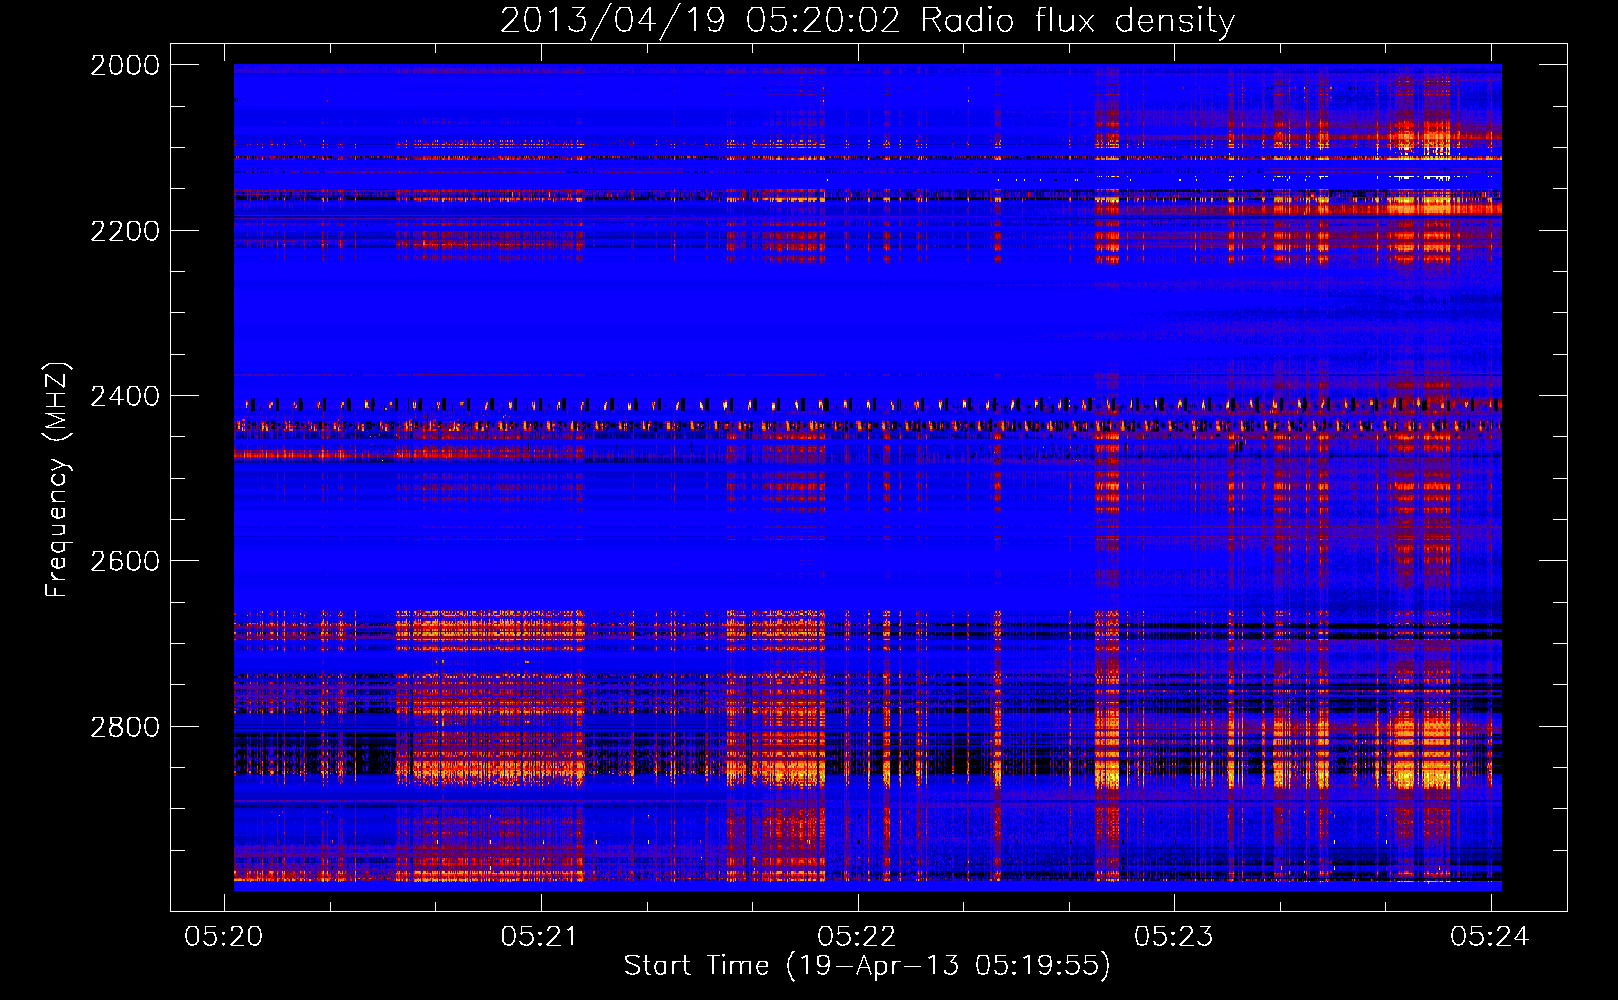Click the "Frequency (MHZ)" axis title
Screen dimensions: 1618x1000
pos(58,480)
